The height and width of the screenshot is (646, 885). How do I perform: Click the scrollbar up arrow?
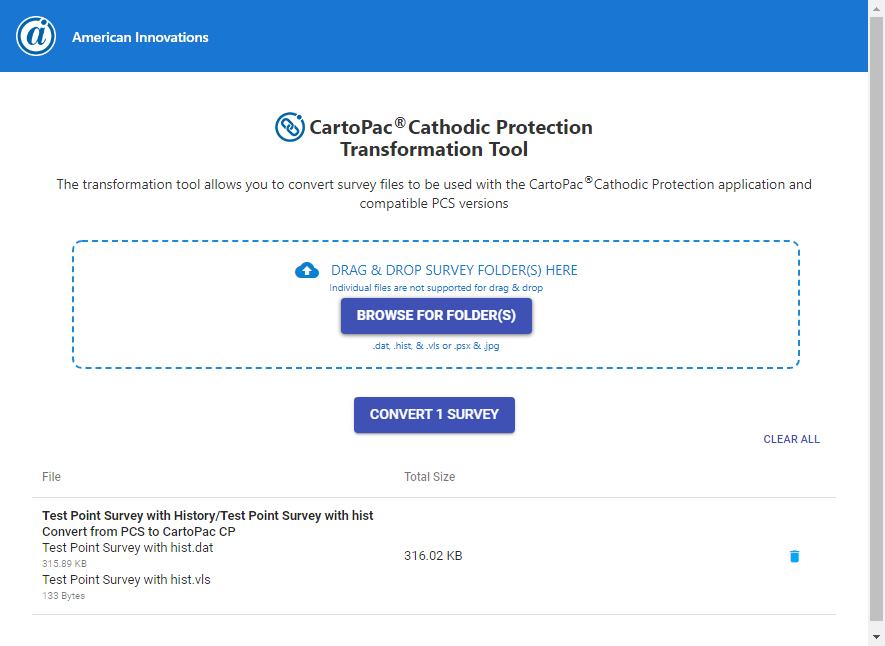[876, 8]
